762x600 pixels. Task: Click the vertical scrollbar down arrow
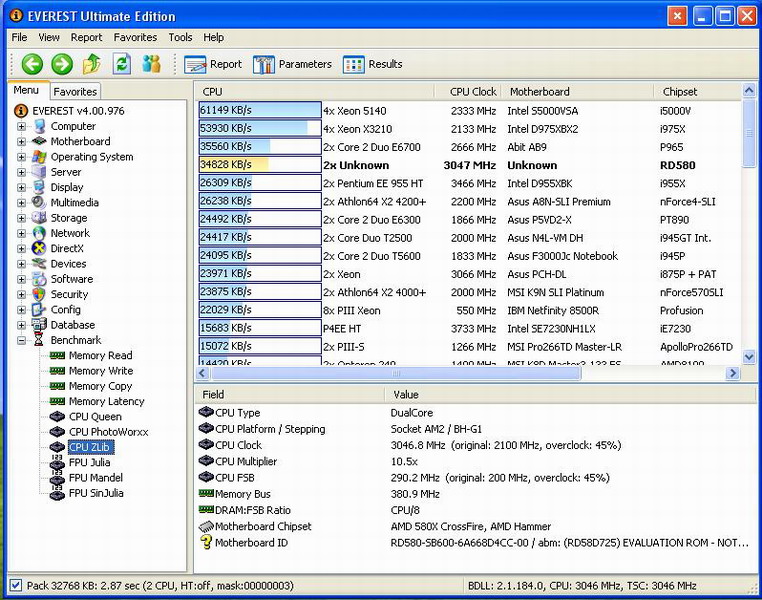pyautogui.click(x=749, y=357)
